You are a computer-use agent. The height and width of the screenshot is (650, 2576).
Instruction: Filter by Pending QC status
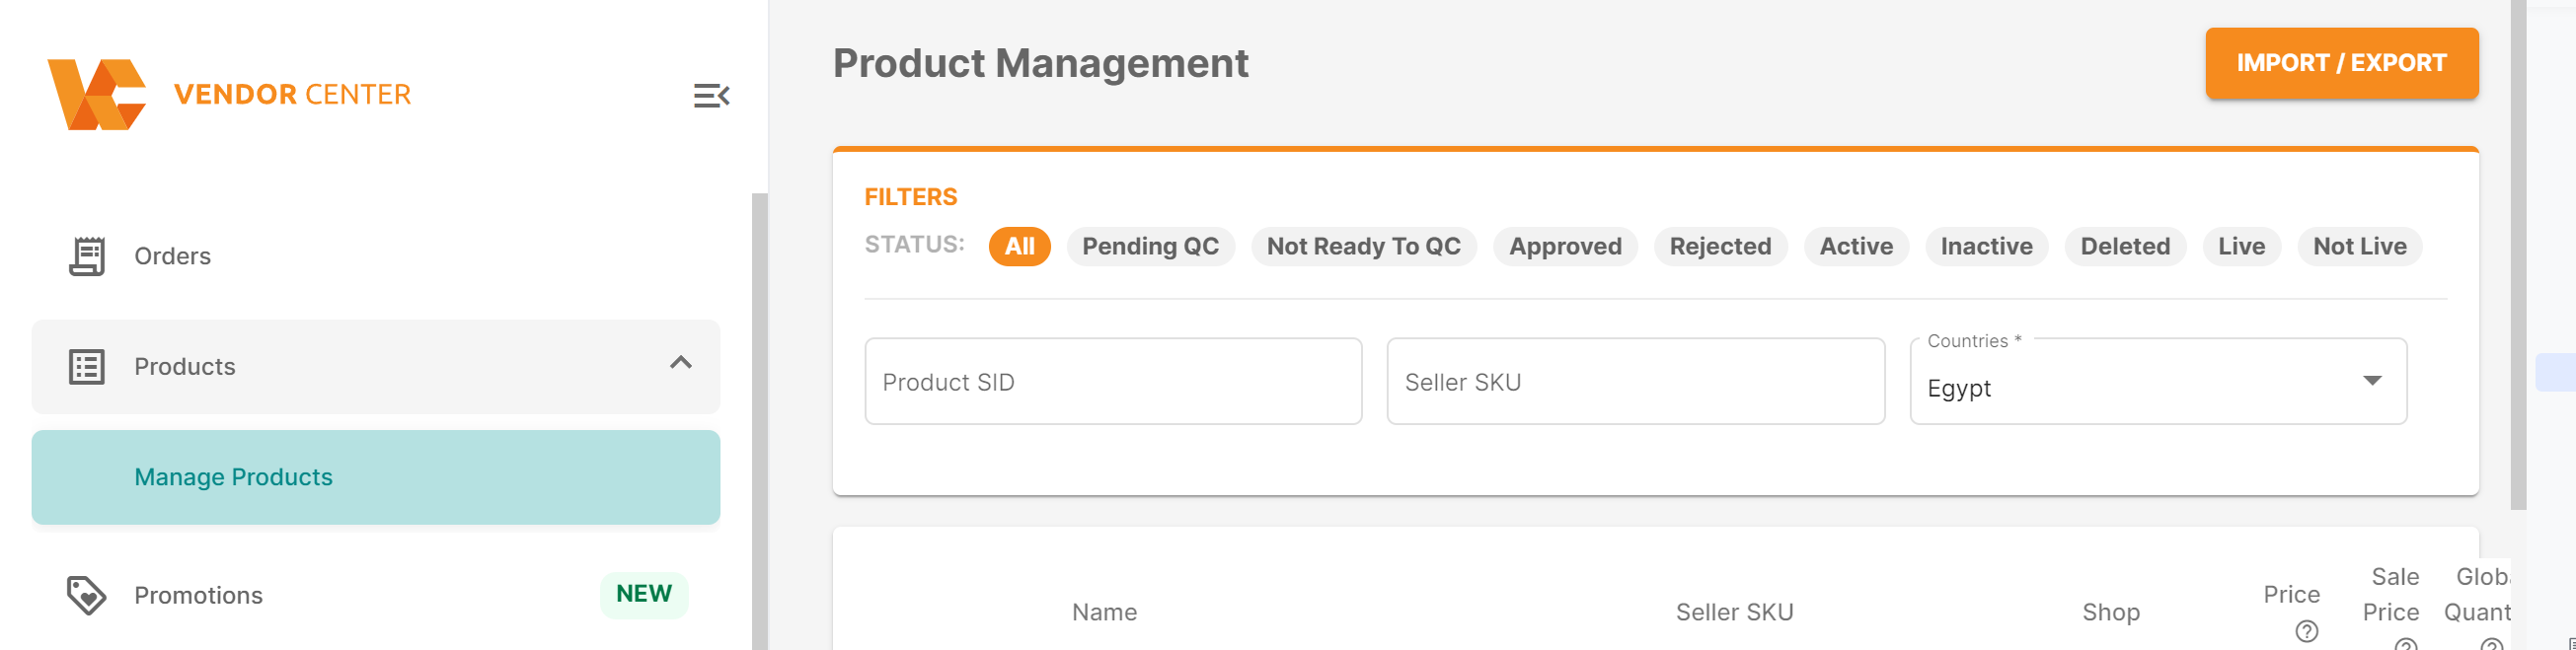click(x=1150, y=247)
